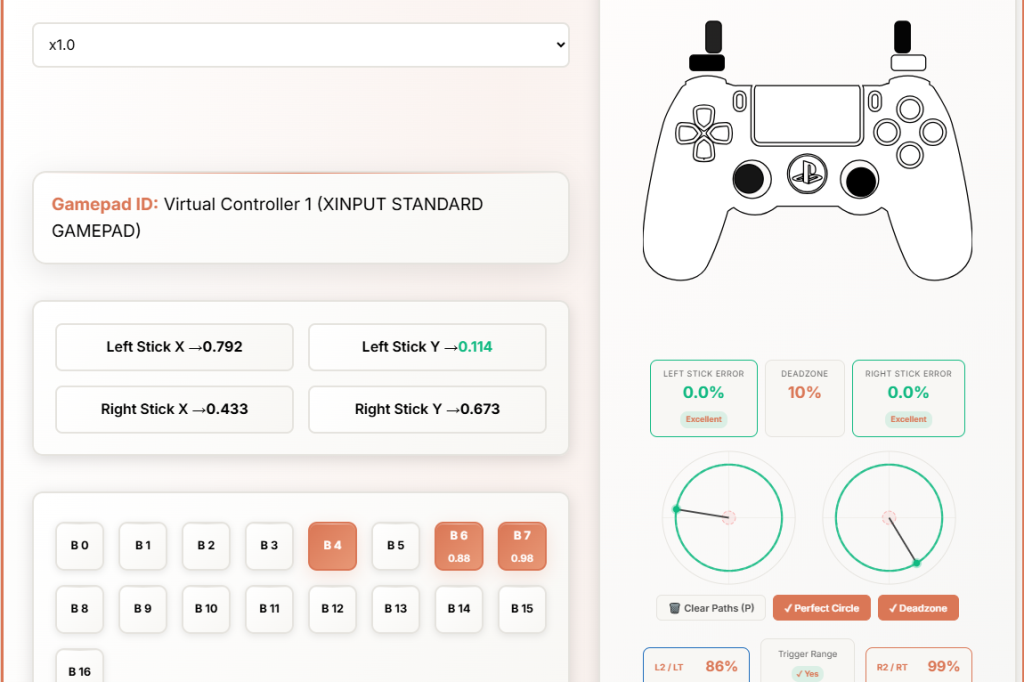Click the left stick path visualization circle

click(x=728, y=517)
